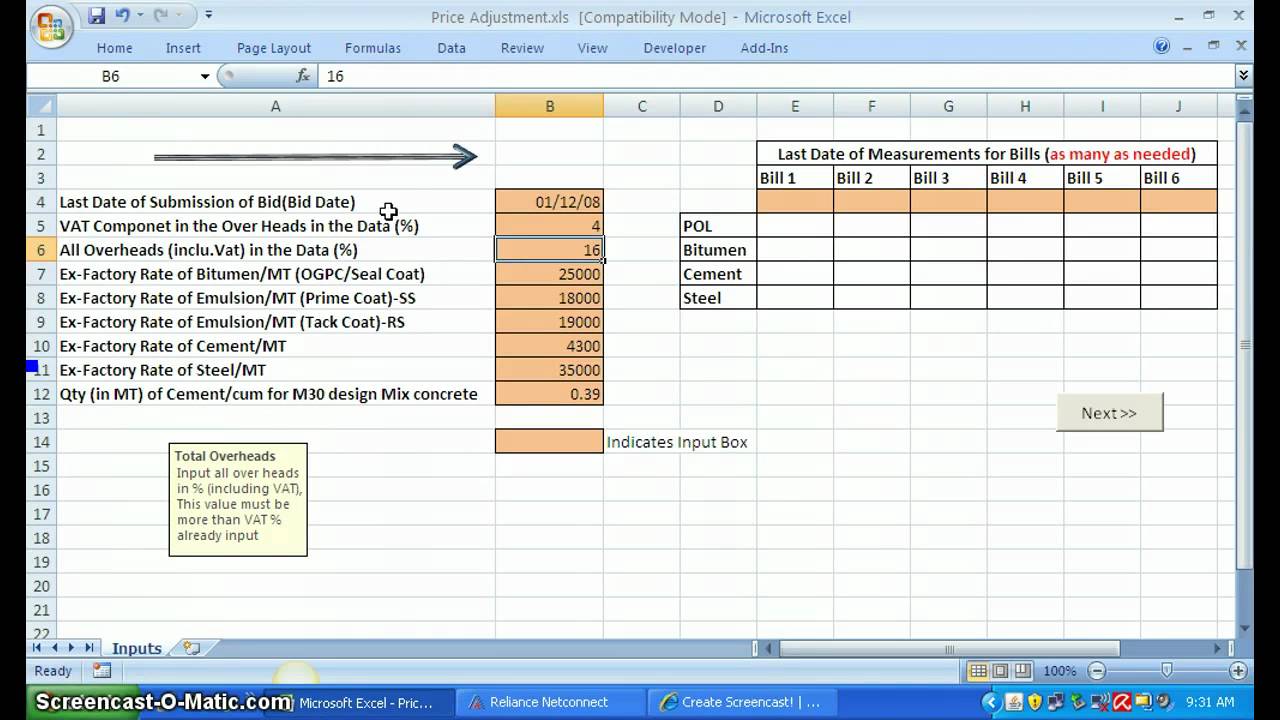Image resolution: width=1280 pixels, height=720 pixels.
Task: Open the Home ribbon tab
Action: pyautogui.click(x=114, y=48)
